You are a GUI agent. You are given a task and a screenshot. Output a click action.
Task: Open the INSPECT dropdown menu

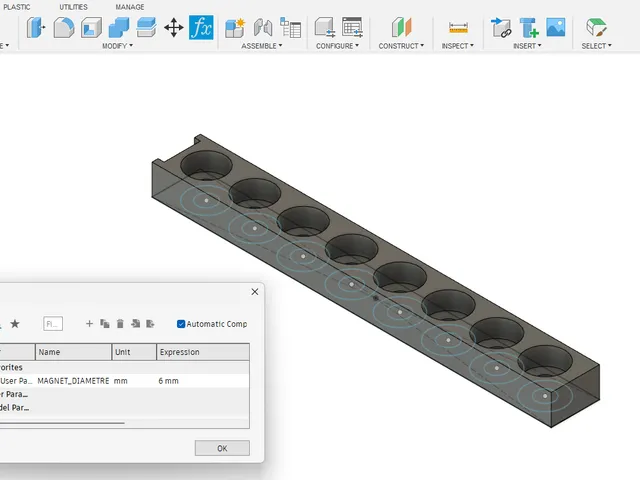click(x=458, y=46)
